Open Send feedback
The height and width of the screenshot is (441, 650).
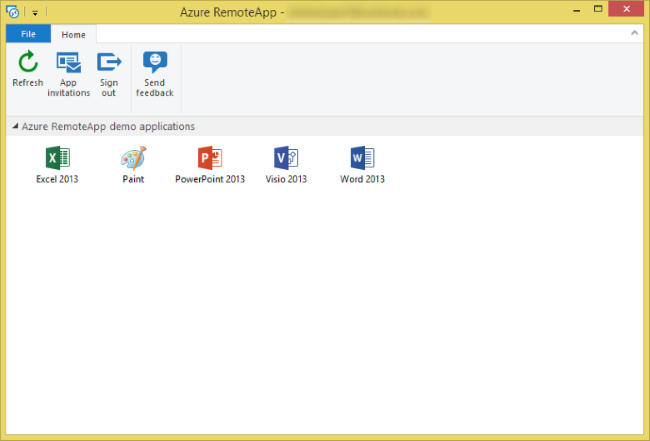click(x=155, y=74)
